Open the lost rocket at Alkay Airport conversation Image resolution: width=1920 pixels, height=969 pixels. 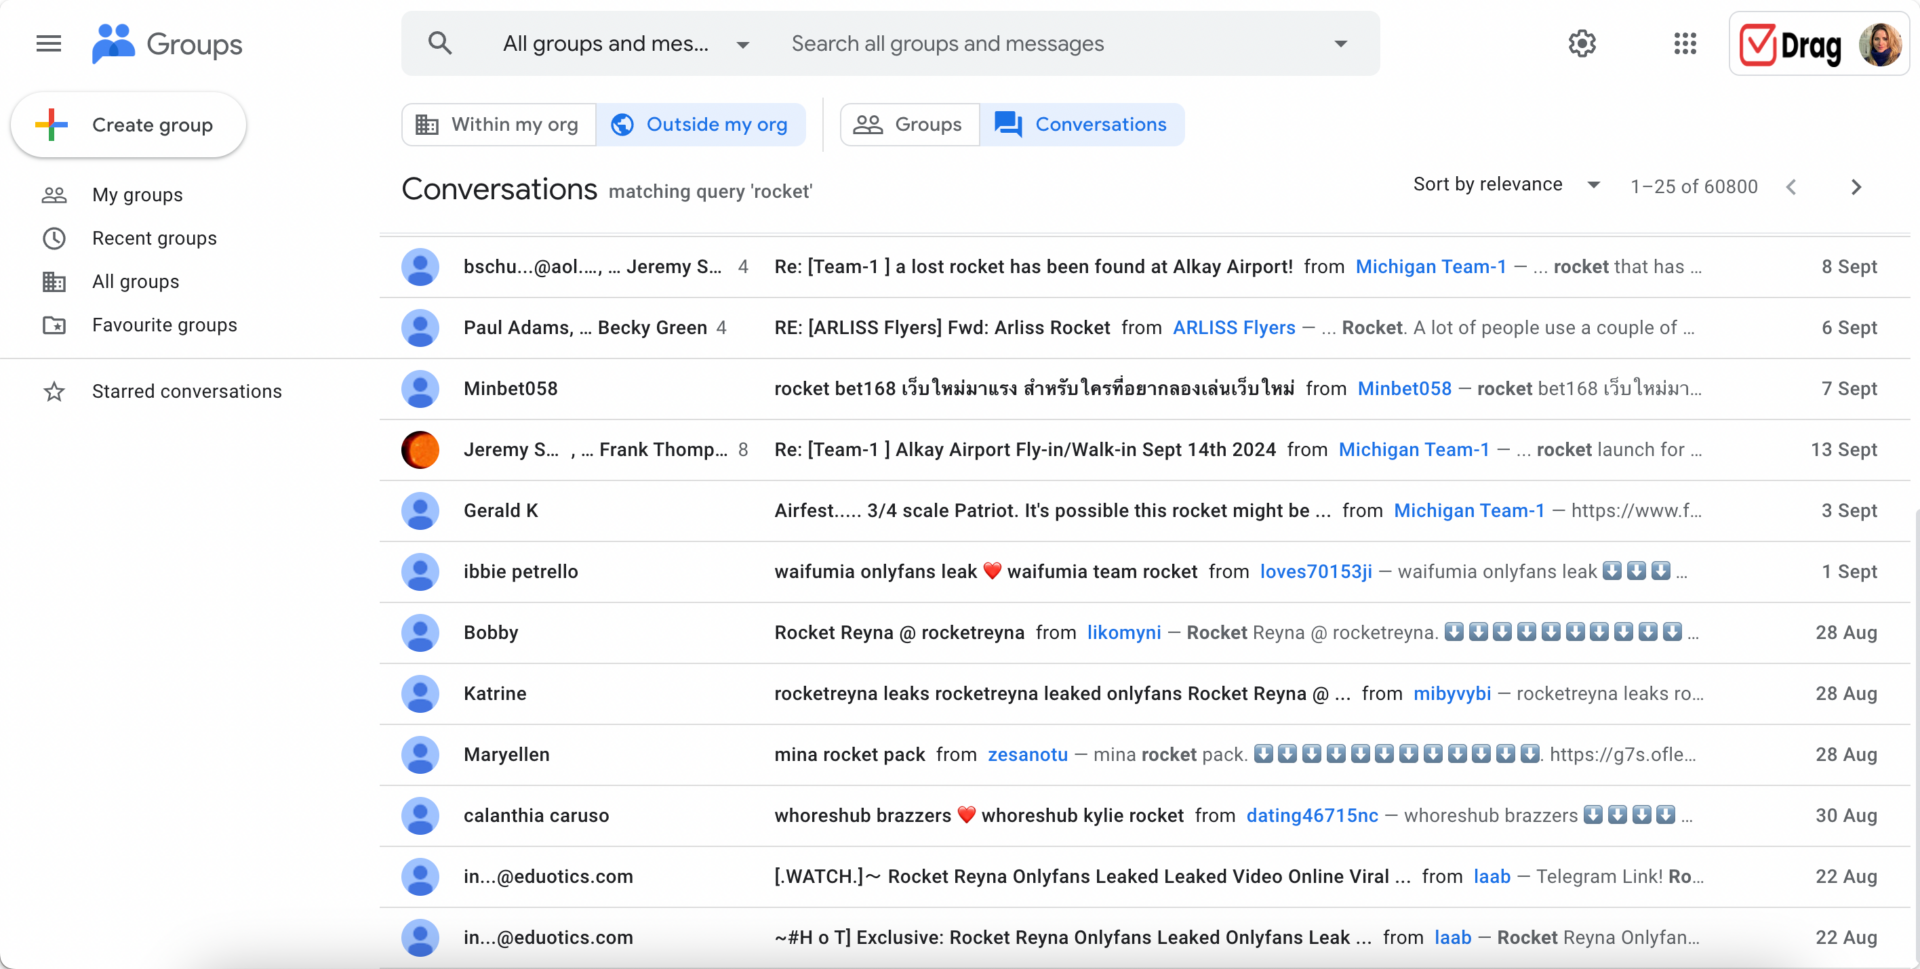click(1033, 267)
